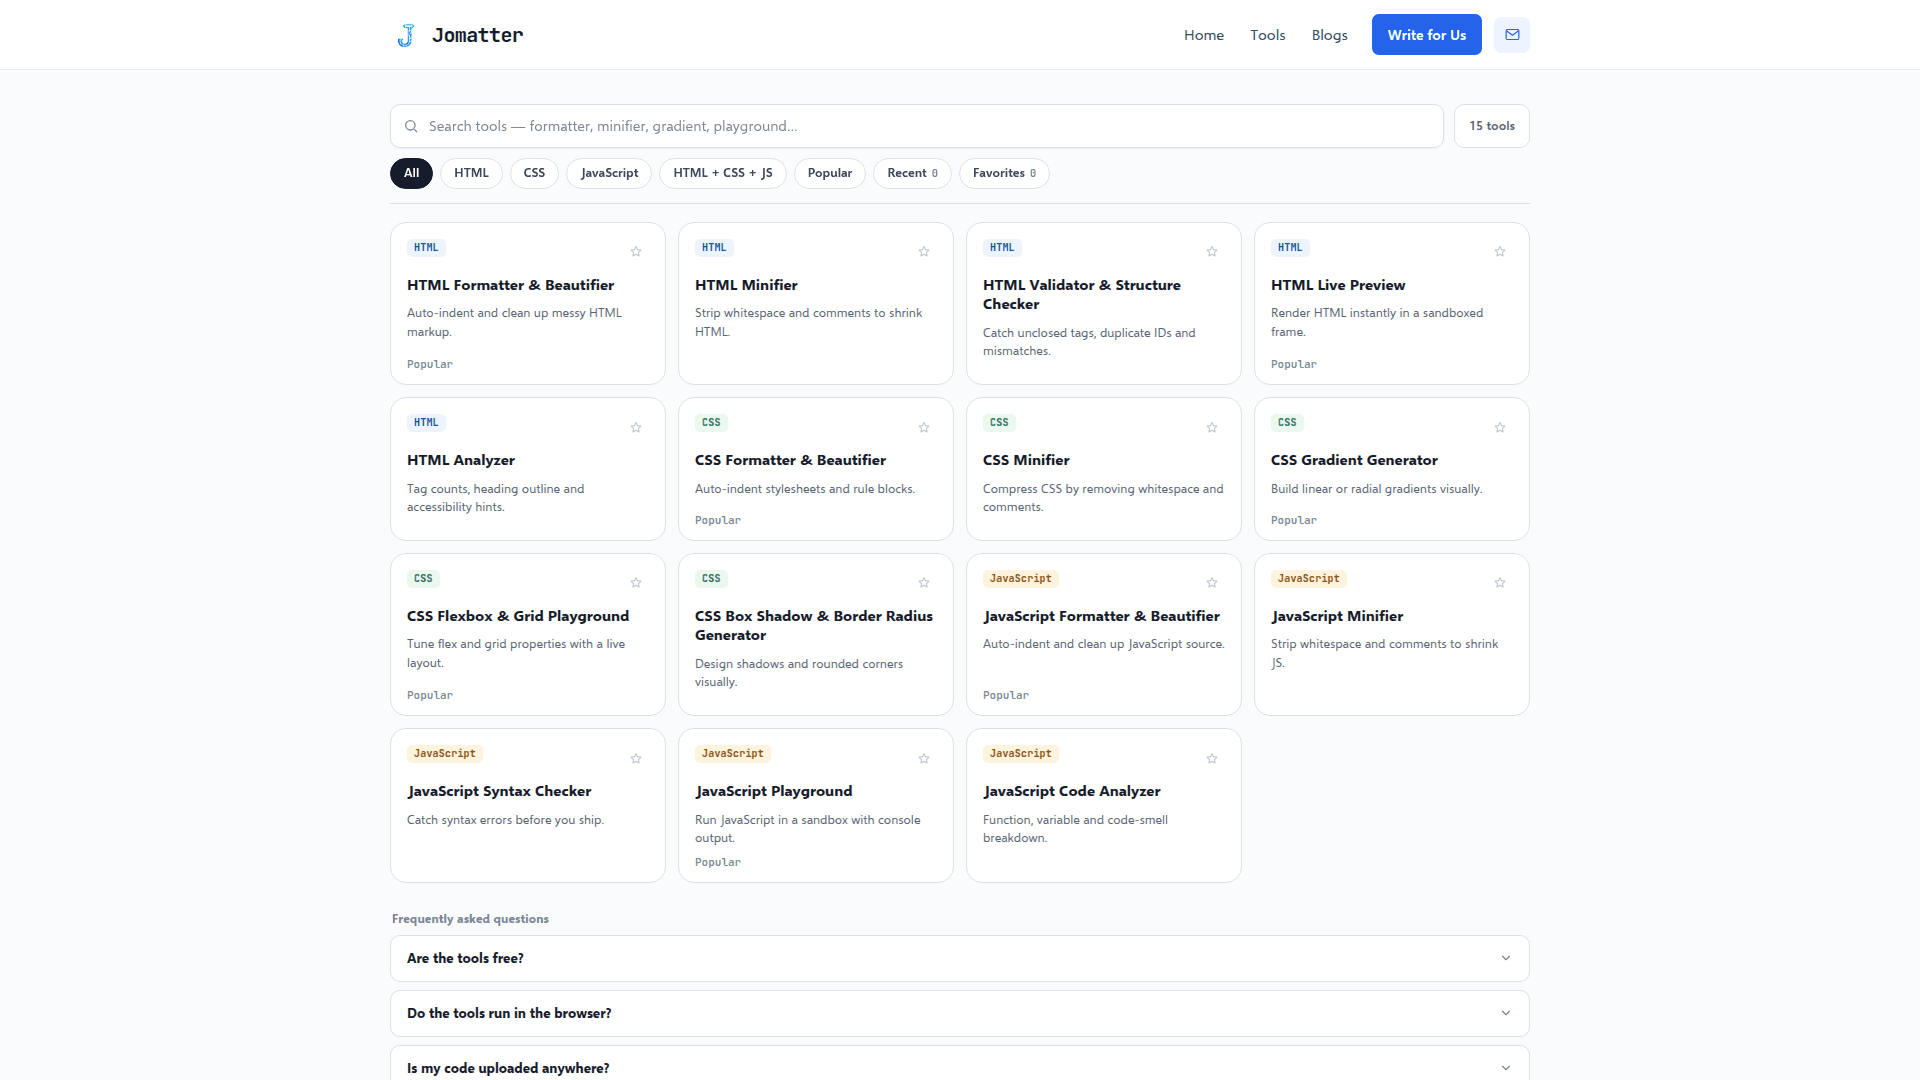Filter tools by JavaScript
Viewport: 1920px width, 1080px height.
[x=609, y=173]
